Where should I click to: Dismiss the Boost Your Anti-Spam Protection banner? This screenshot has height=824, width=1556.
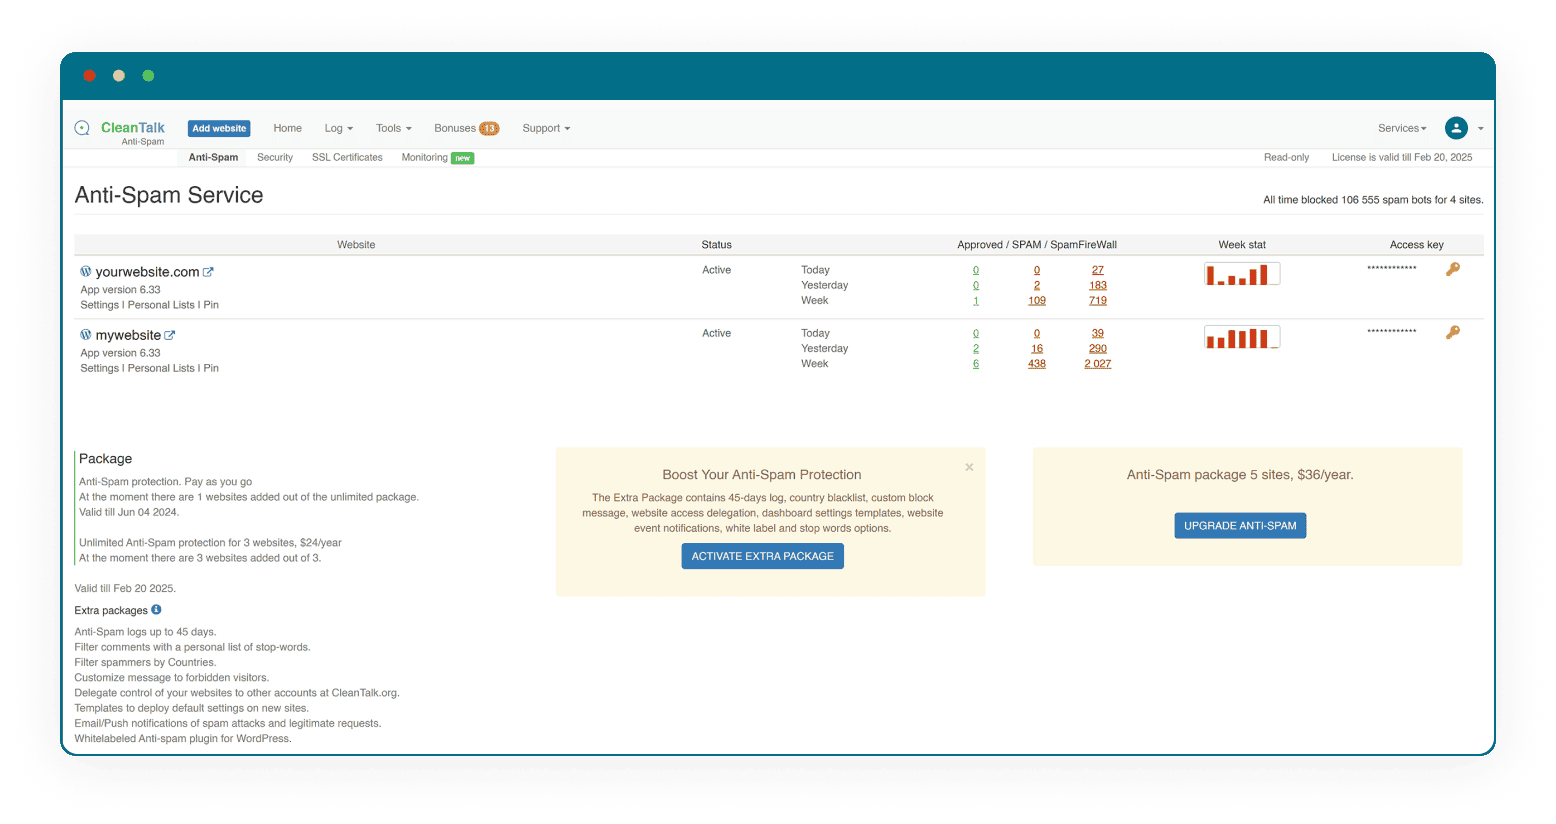point(969,467)
